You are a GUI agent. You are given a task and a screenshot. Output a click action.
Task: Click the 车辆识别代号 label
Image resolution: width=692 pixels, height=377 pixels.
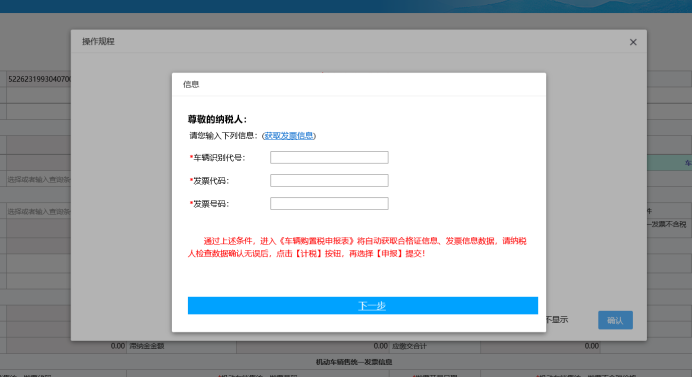point(218,158)
